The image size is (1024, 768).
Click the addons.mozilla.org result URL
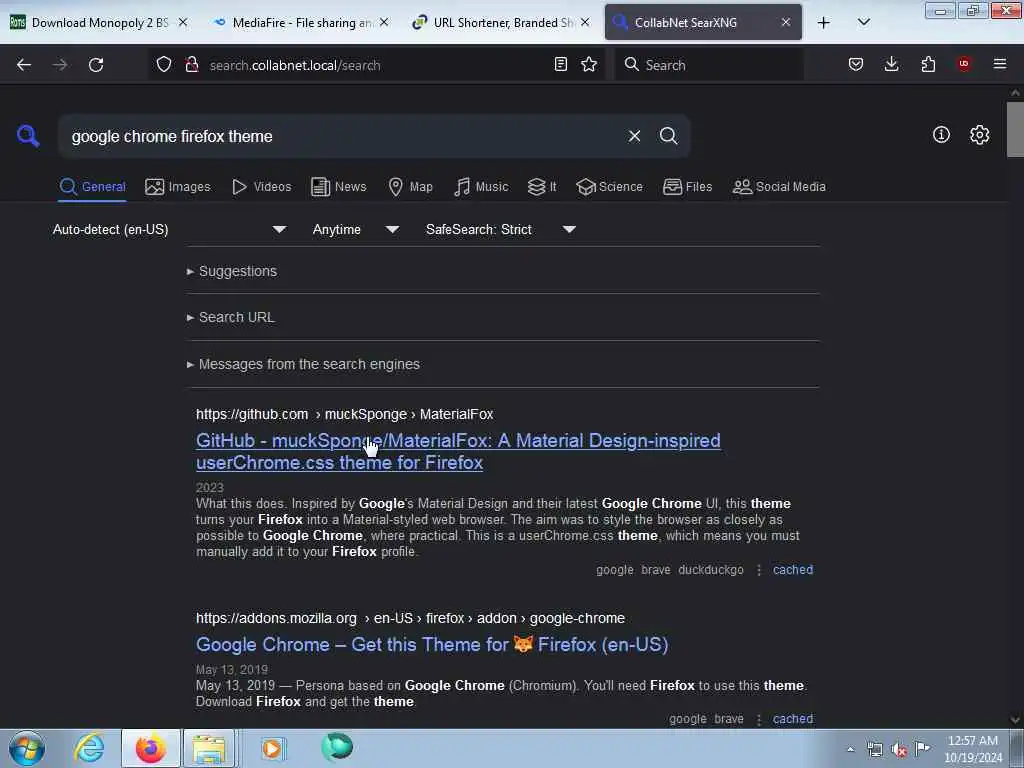tap(410, 618)
